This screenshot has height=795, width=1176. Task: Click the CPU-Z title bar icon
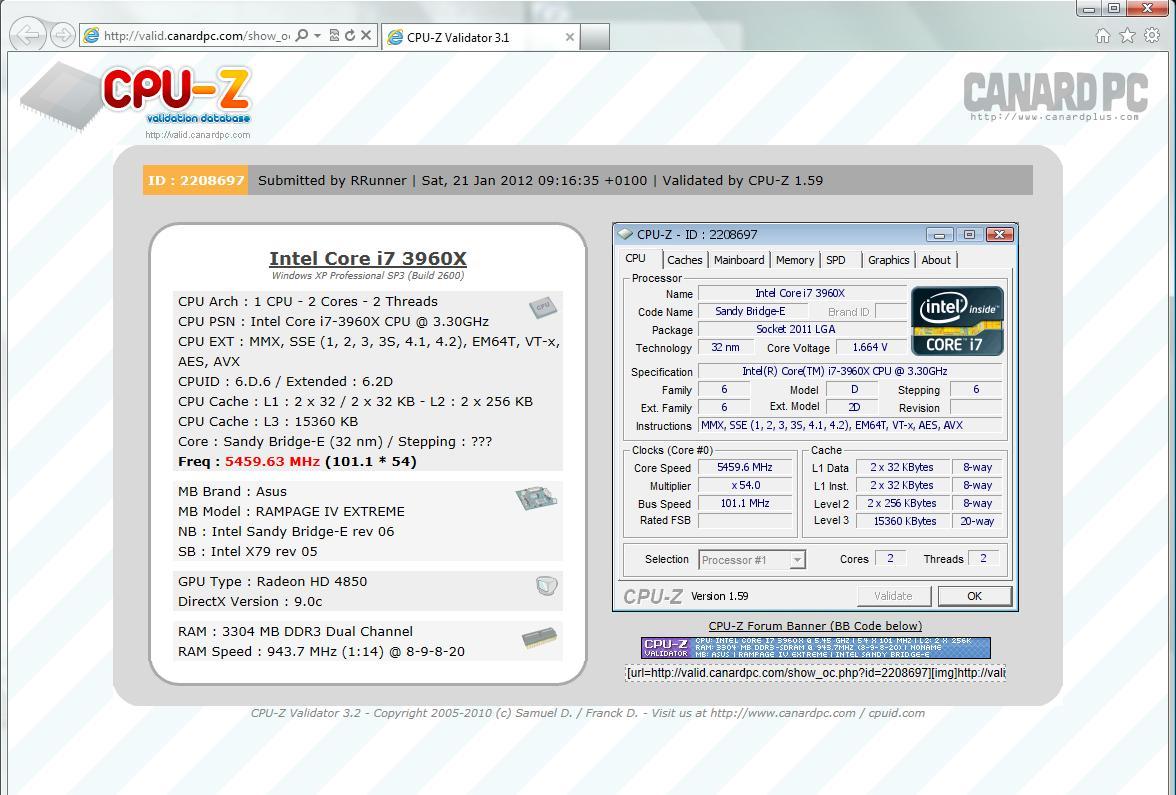[625, 234]
